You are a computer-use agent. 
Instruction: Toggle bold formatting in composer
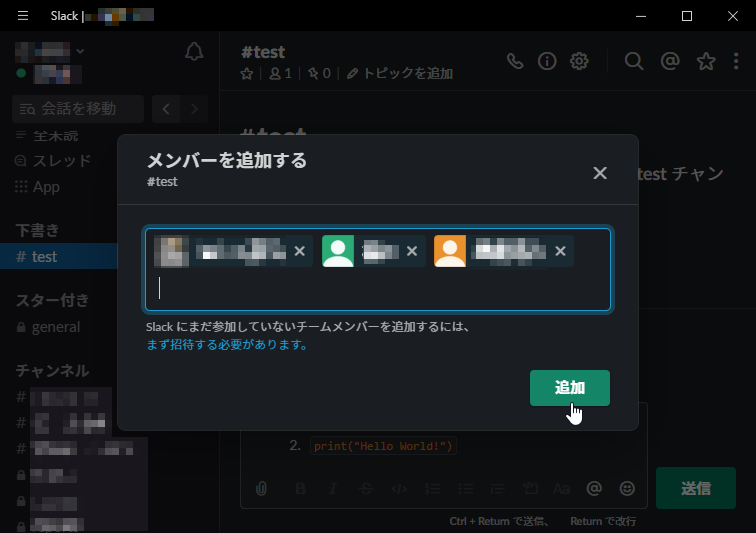pyautogui.click(x=300, y=489)
